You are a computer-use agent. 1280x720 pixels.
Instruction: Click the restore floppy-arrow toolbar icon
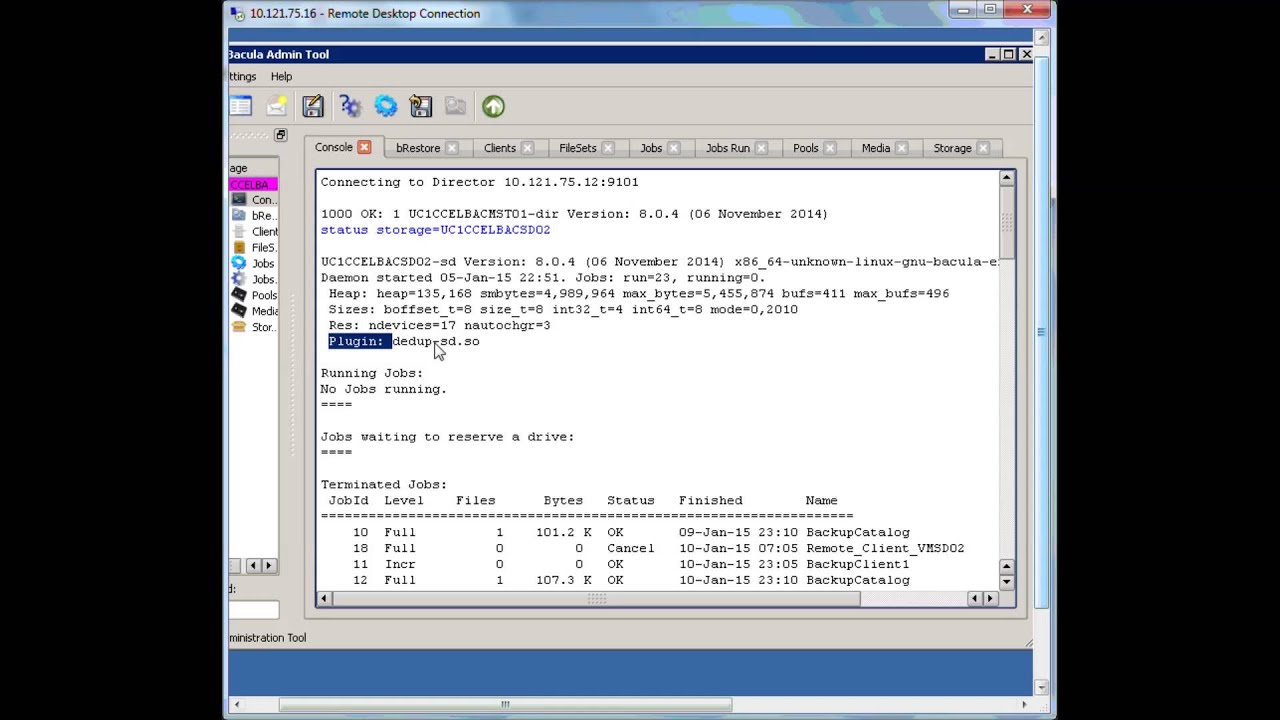(421, 106)
